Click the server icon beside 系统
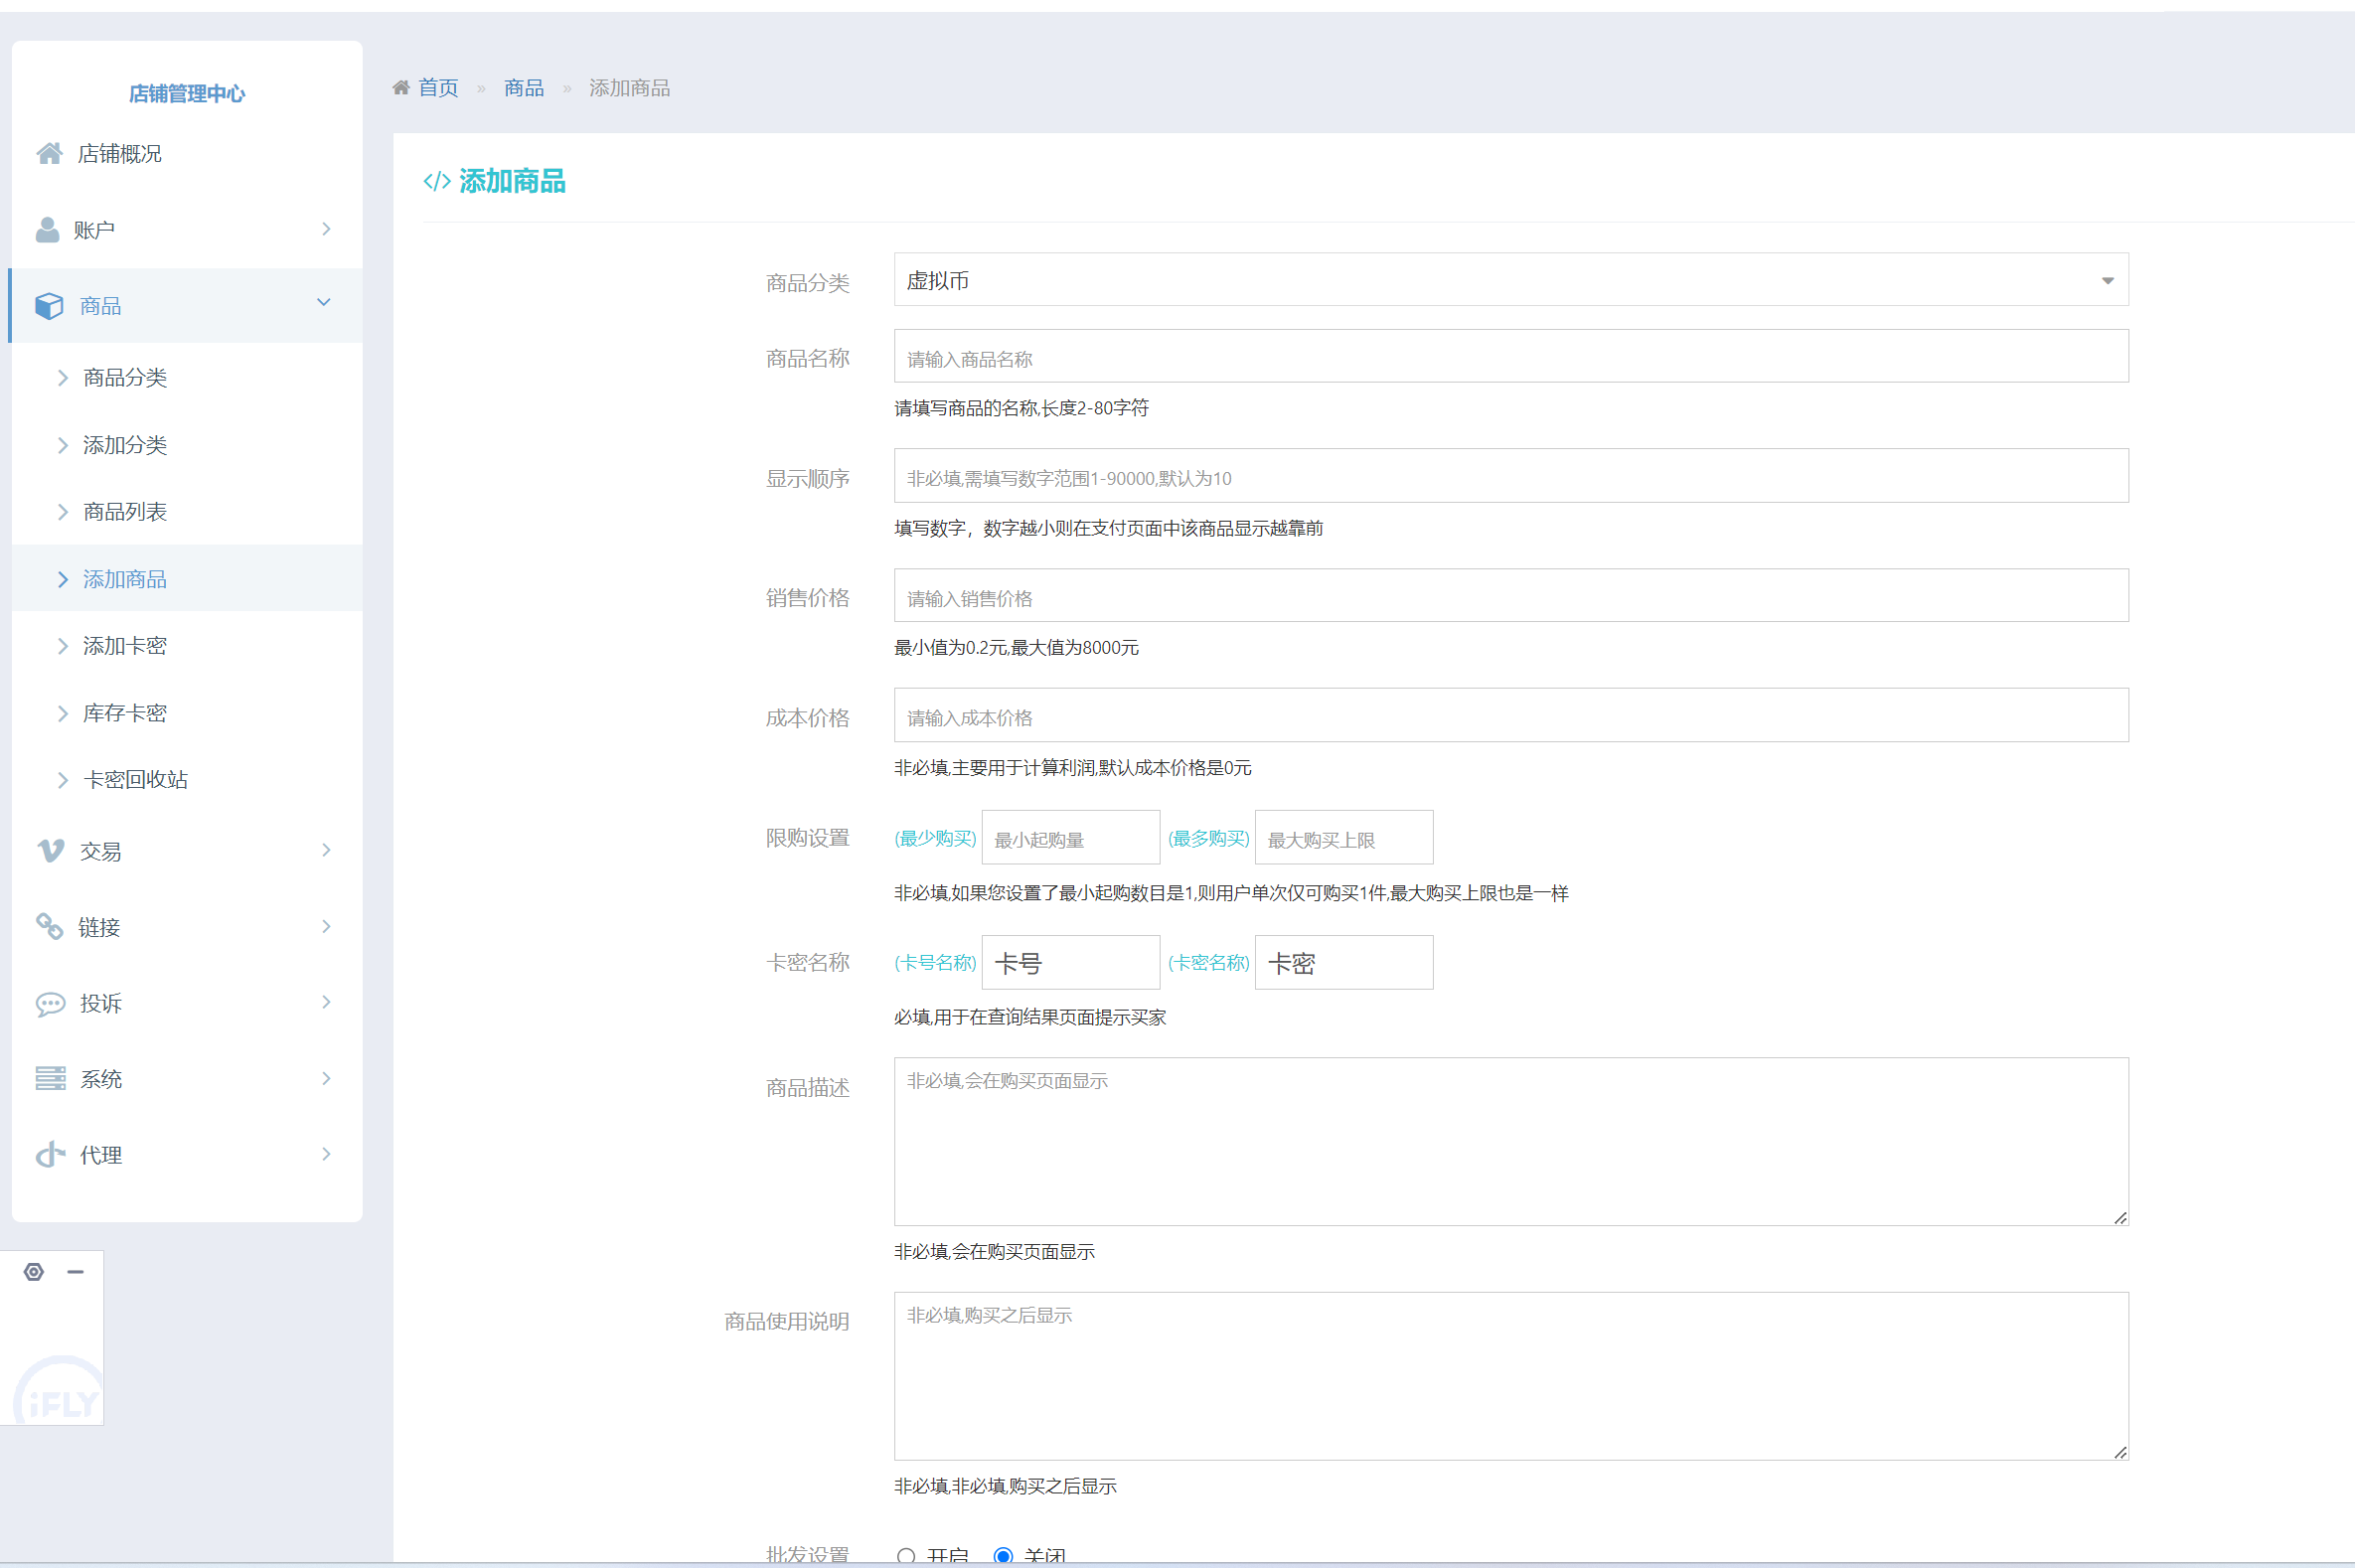The image size is (2355, 1568). pyautogui.click(x=50, y=1079)
